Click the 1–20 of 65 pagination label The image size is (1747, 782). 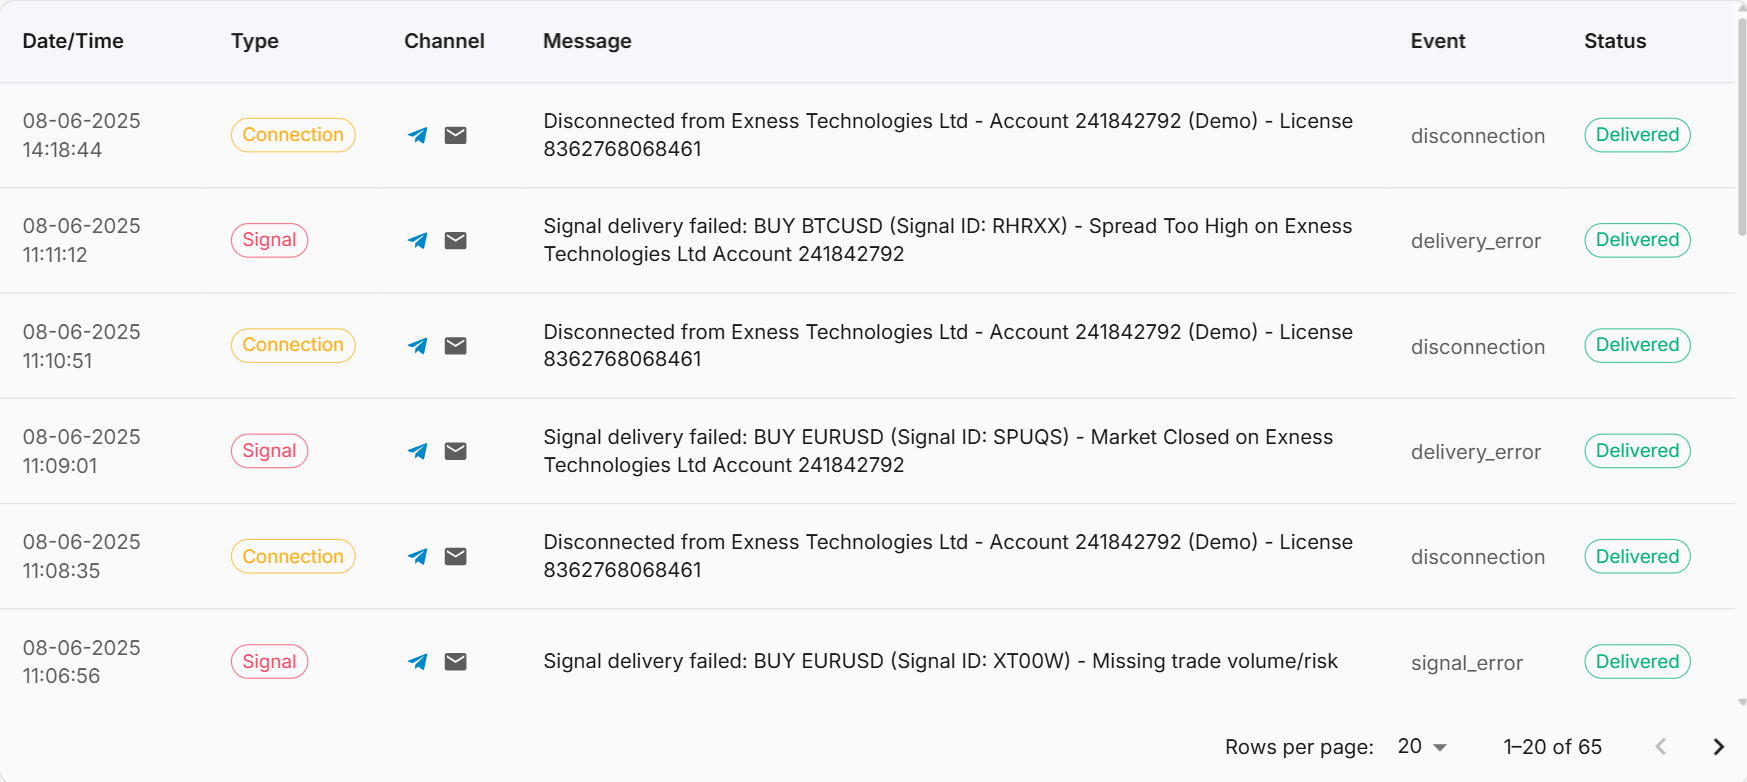[1552, 746]
